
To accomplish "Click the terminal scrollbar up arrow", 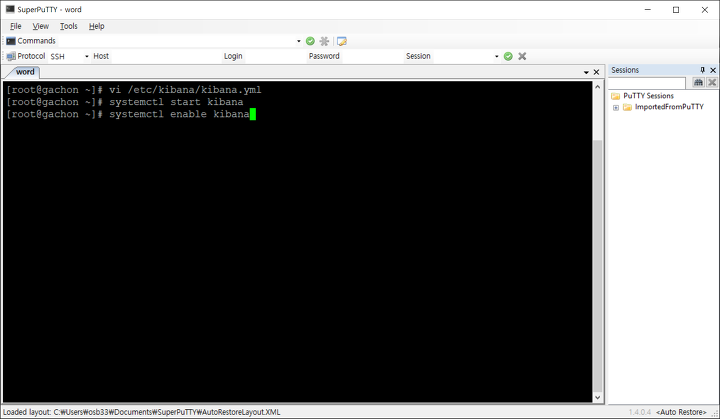I will pyautogui.click(x=597, y=87).
